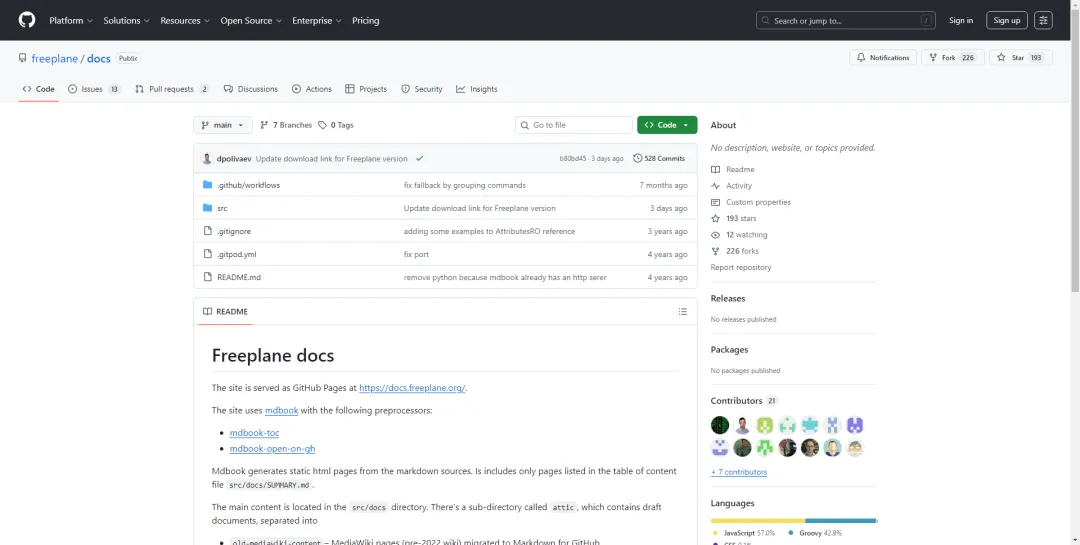Click Report repository
Viewport: 1080px width, 545px height.
741,267
